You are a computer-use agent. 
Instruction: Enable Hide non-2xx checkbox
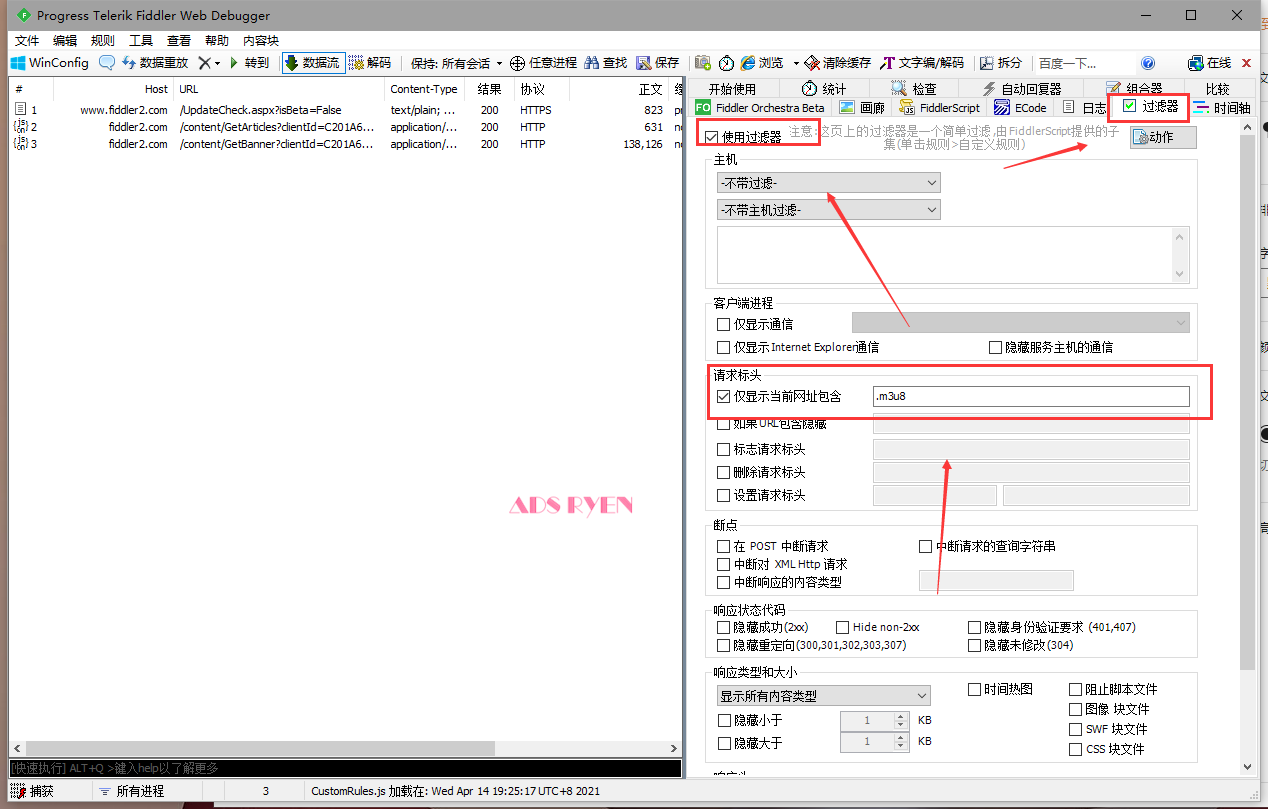pyautogui.click(x=843, y=627)
